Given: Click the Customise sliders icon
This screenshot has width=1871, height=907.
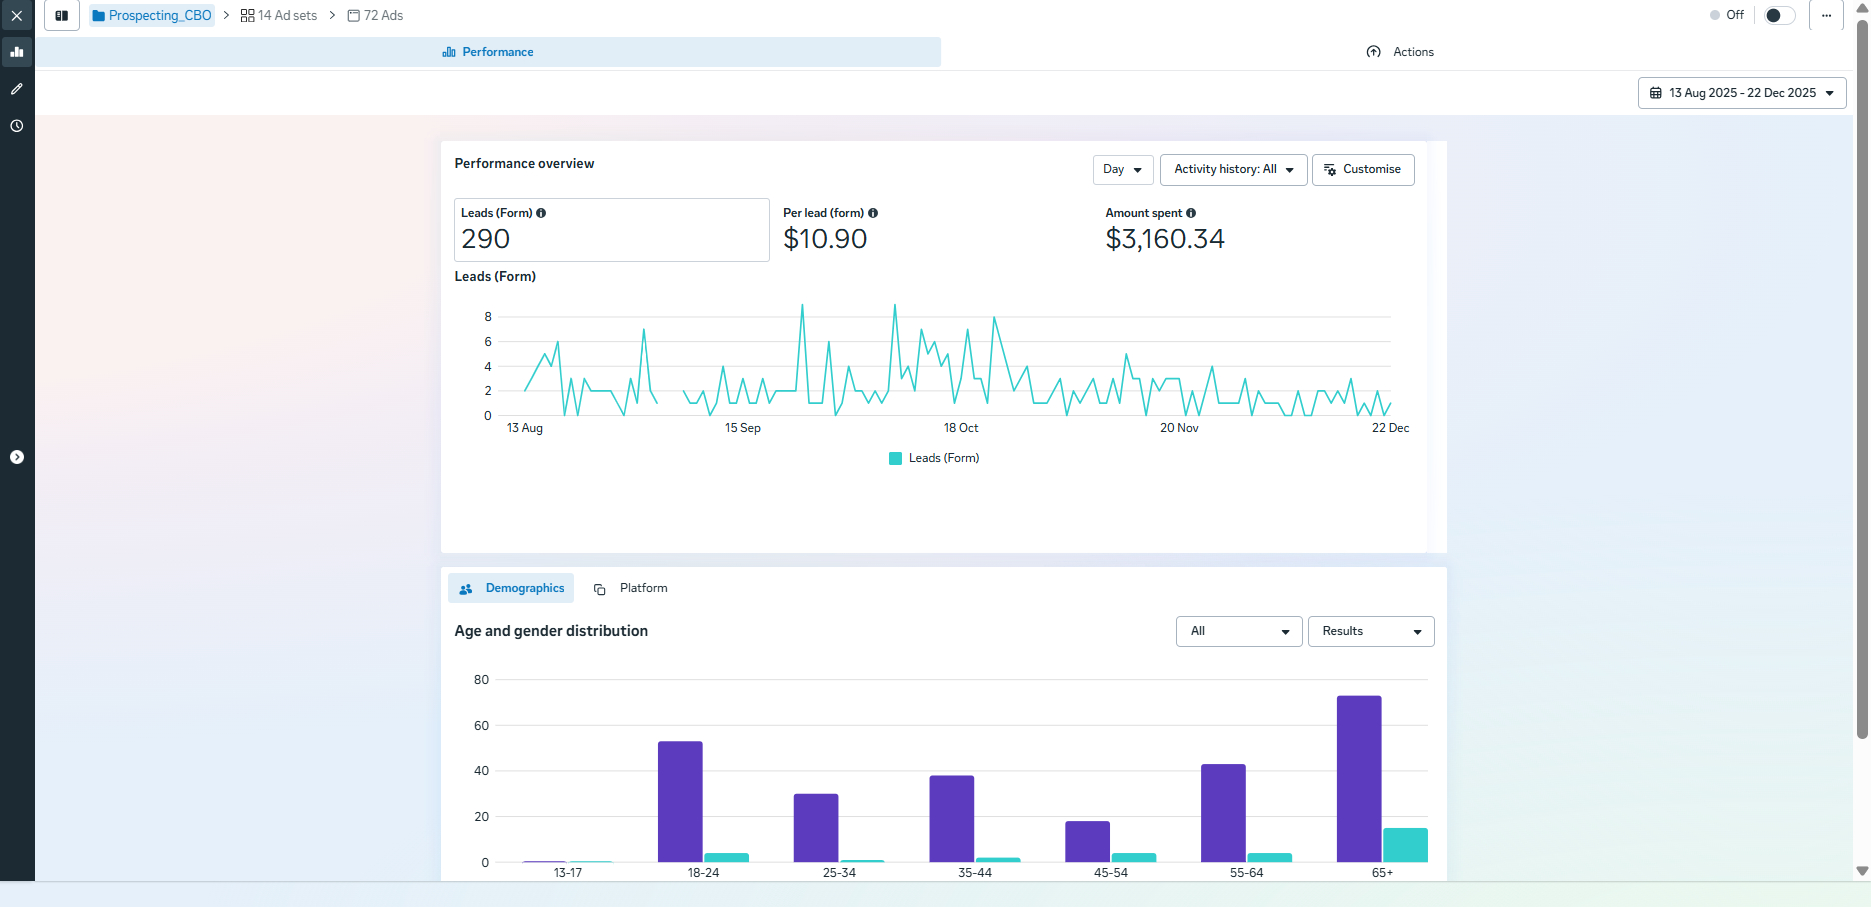Looking at the screenshot, I should pos(1330,170).
